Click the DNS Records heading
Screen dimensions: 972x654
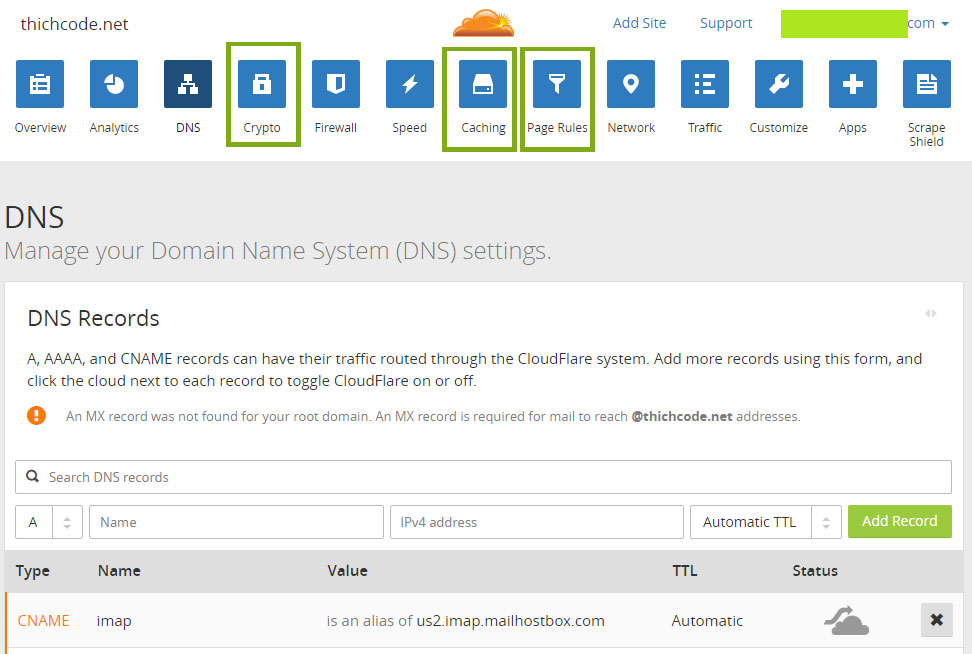point(94,318)
